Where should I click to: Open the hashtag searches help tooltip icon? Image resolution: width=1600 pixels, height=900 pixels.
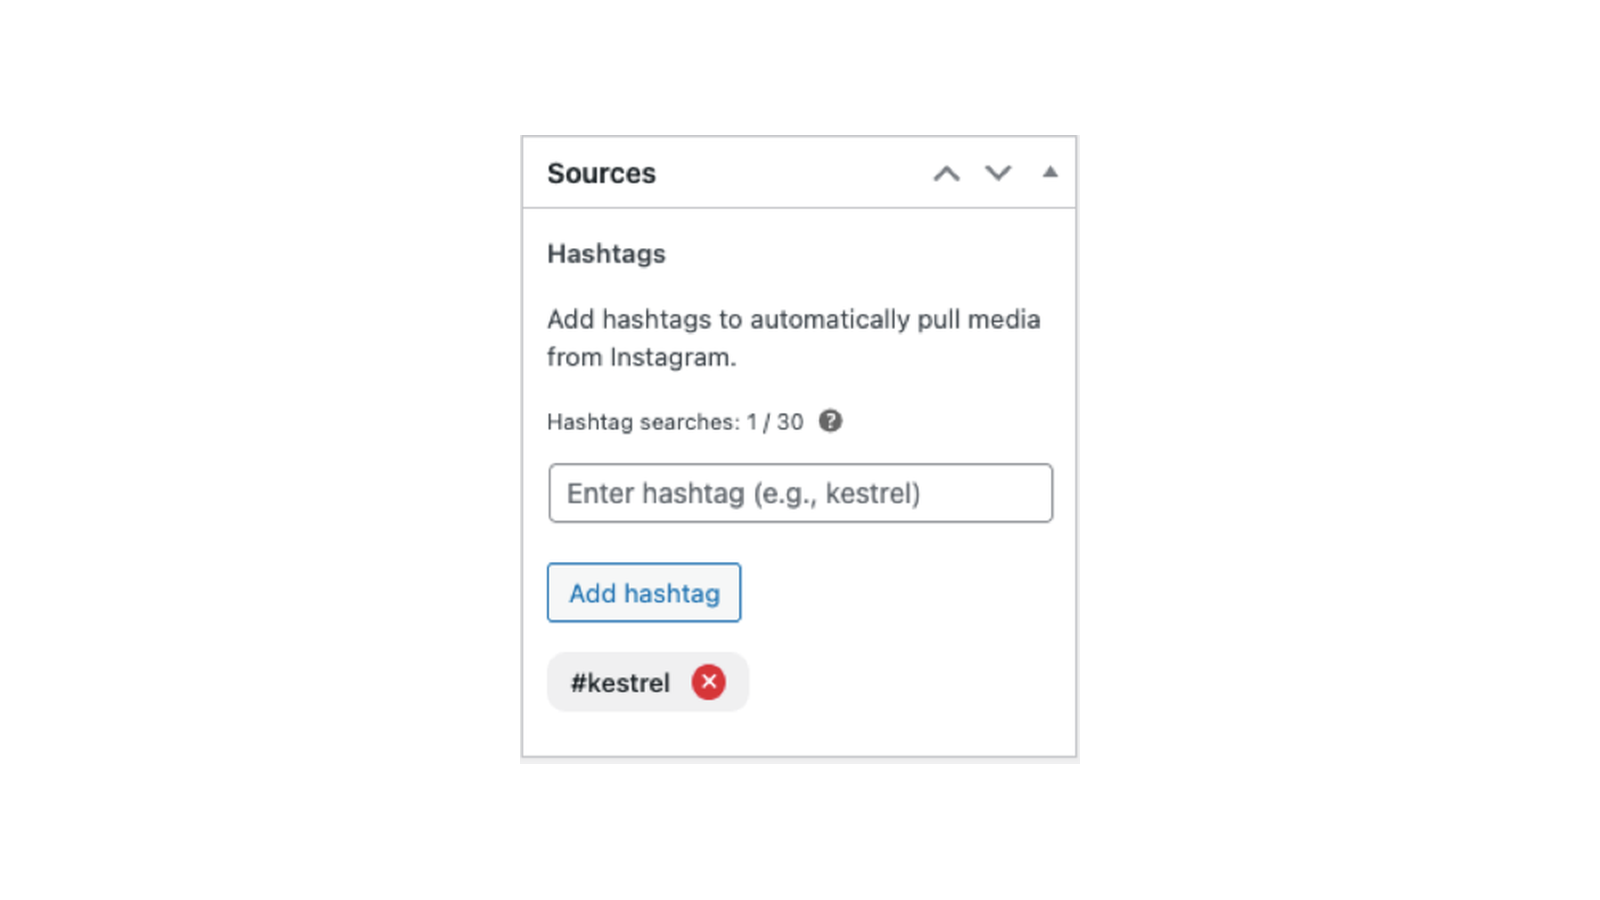[x=830, y=421]
